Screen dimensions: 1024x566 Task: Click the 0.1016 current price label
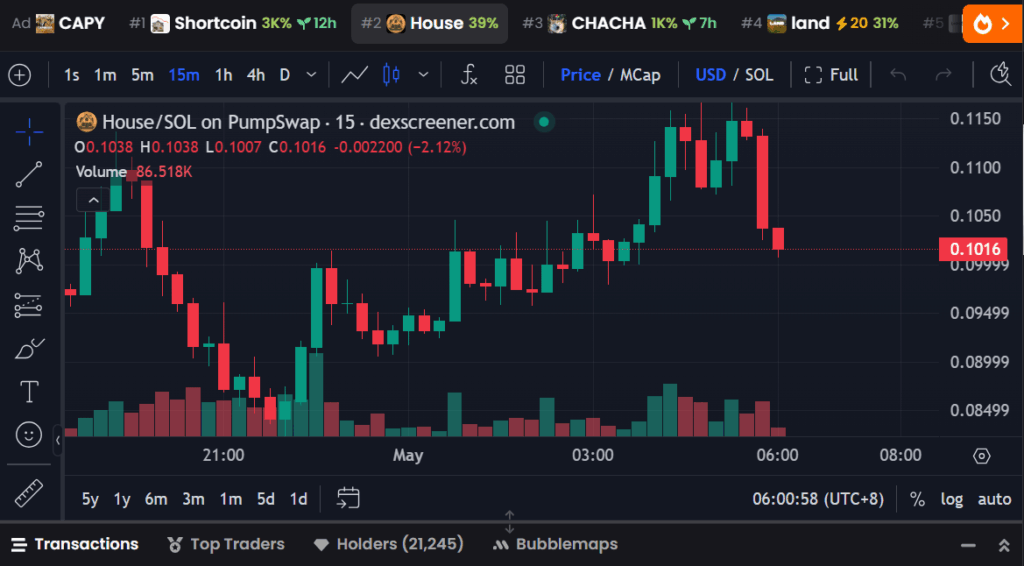coord(973,249)
